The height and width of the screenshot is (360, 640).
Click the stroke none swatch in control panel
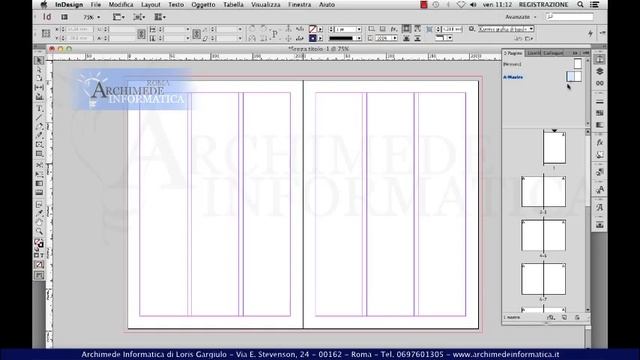(313, 29)
